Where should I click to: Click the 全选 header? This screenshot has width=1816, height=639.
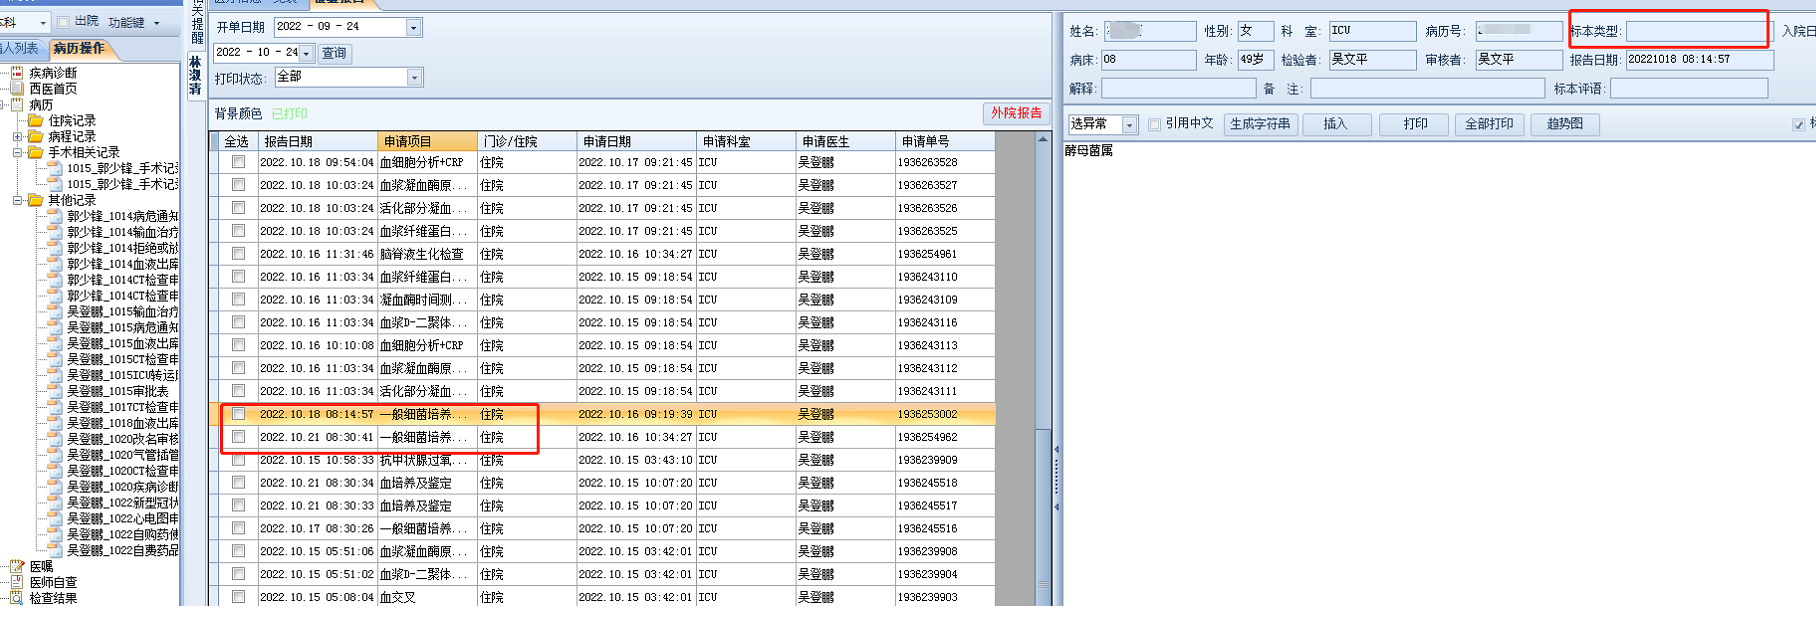click(x=237, y=142)
